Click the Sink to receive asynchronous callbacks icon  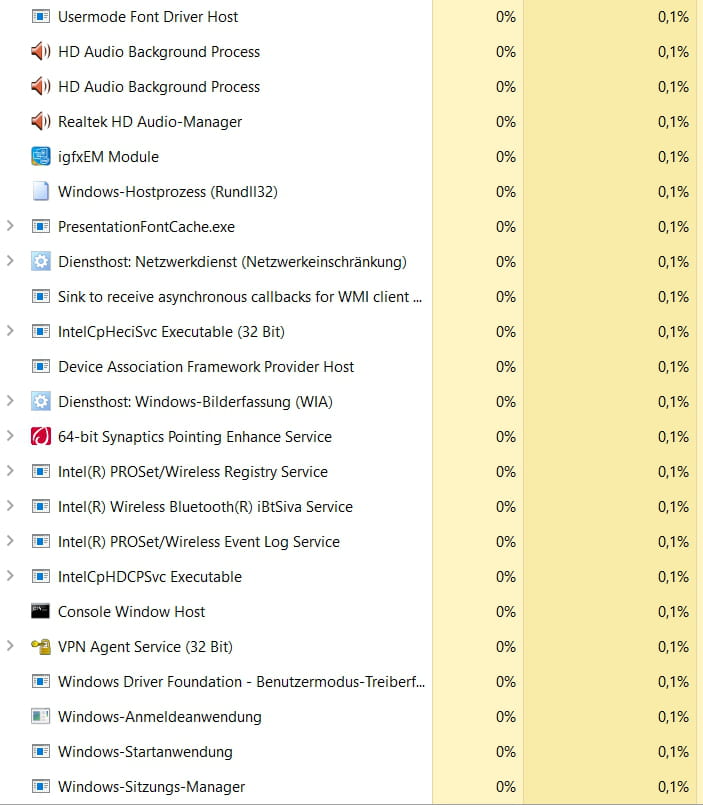point(41,296)
